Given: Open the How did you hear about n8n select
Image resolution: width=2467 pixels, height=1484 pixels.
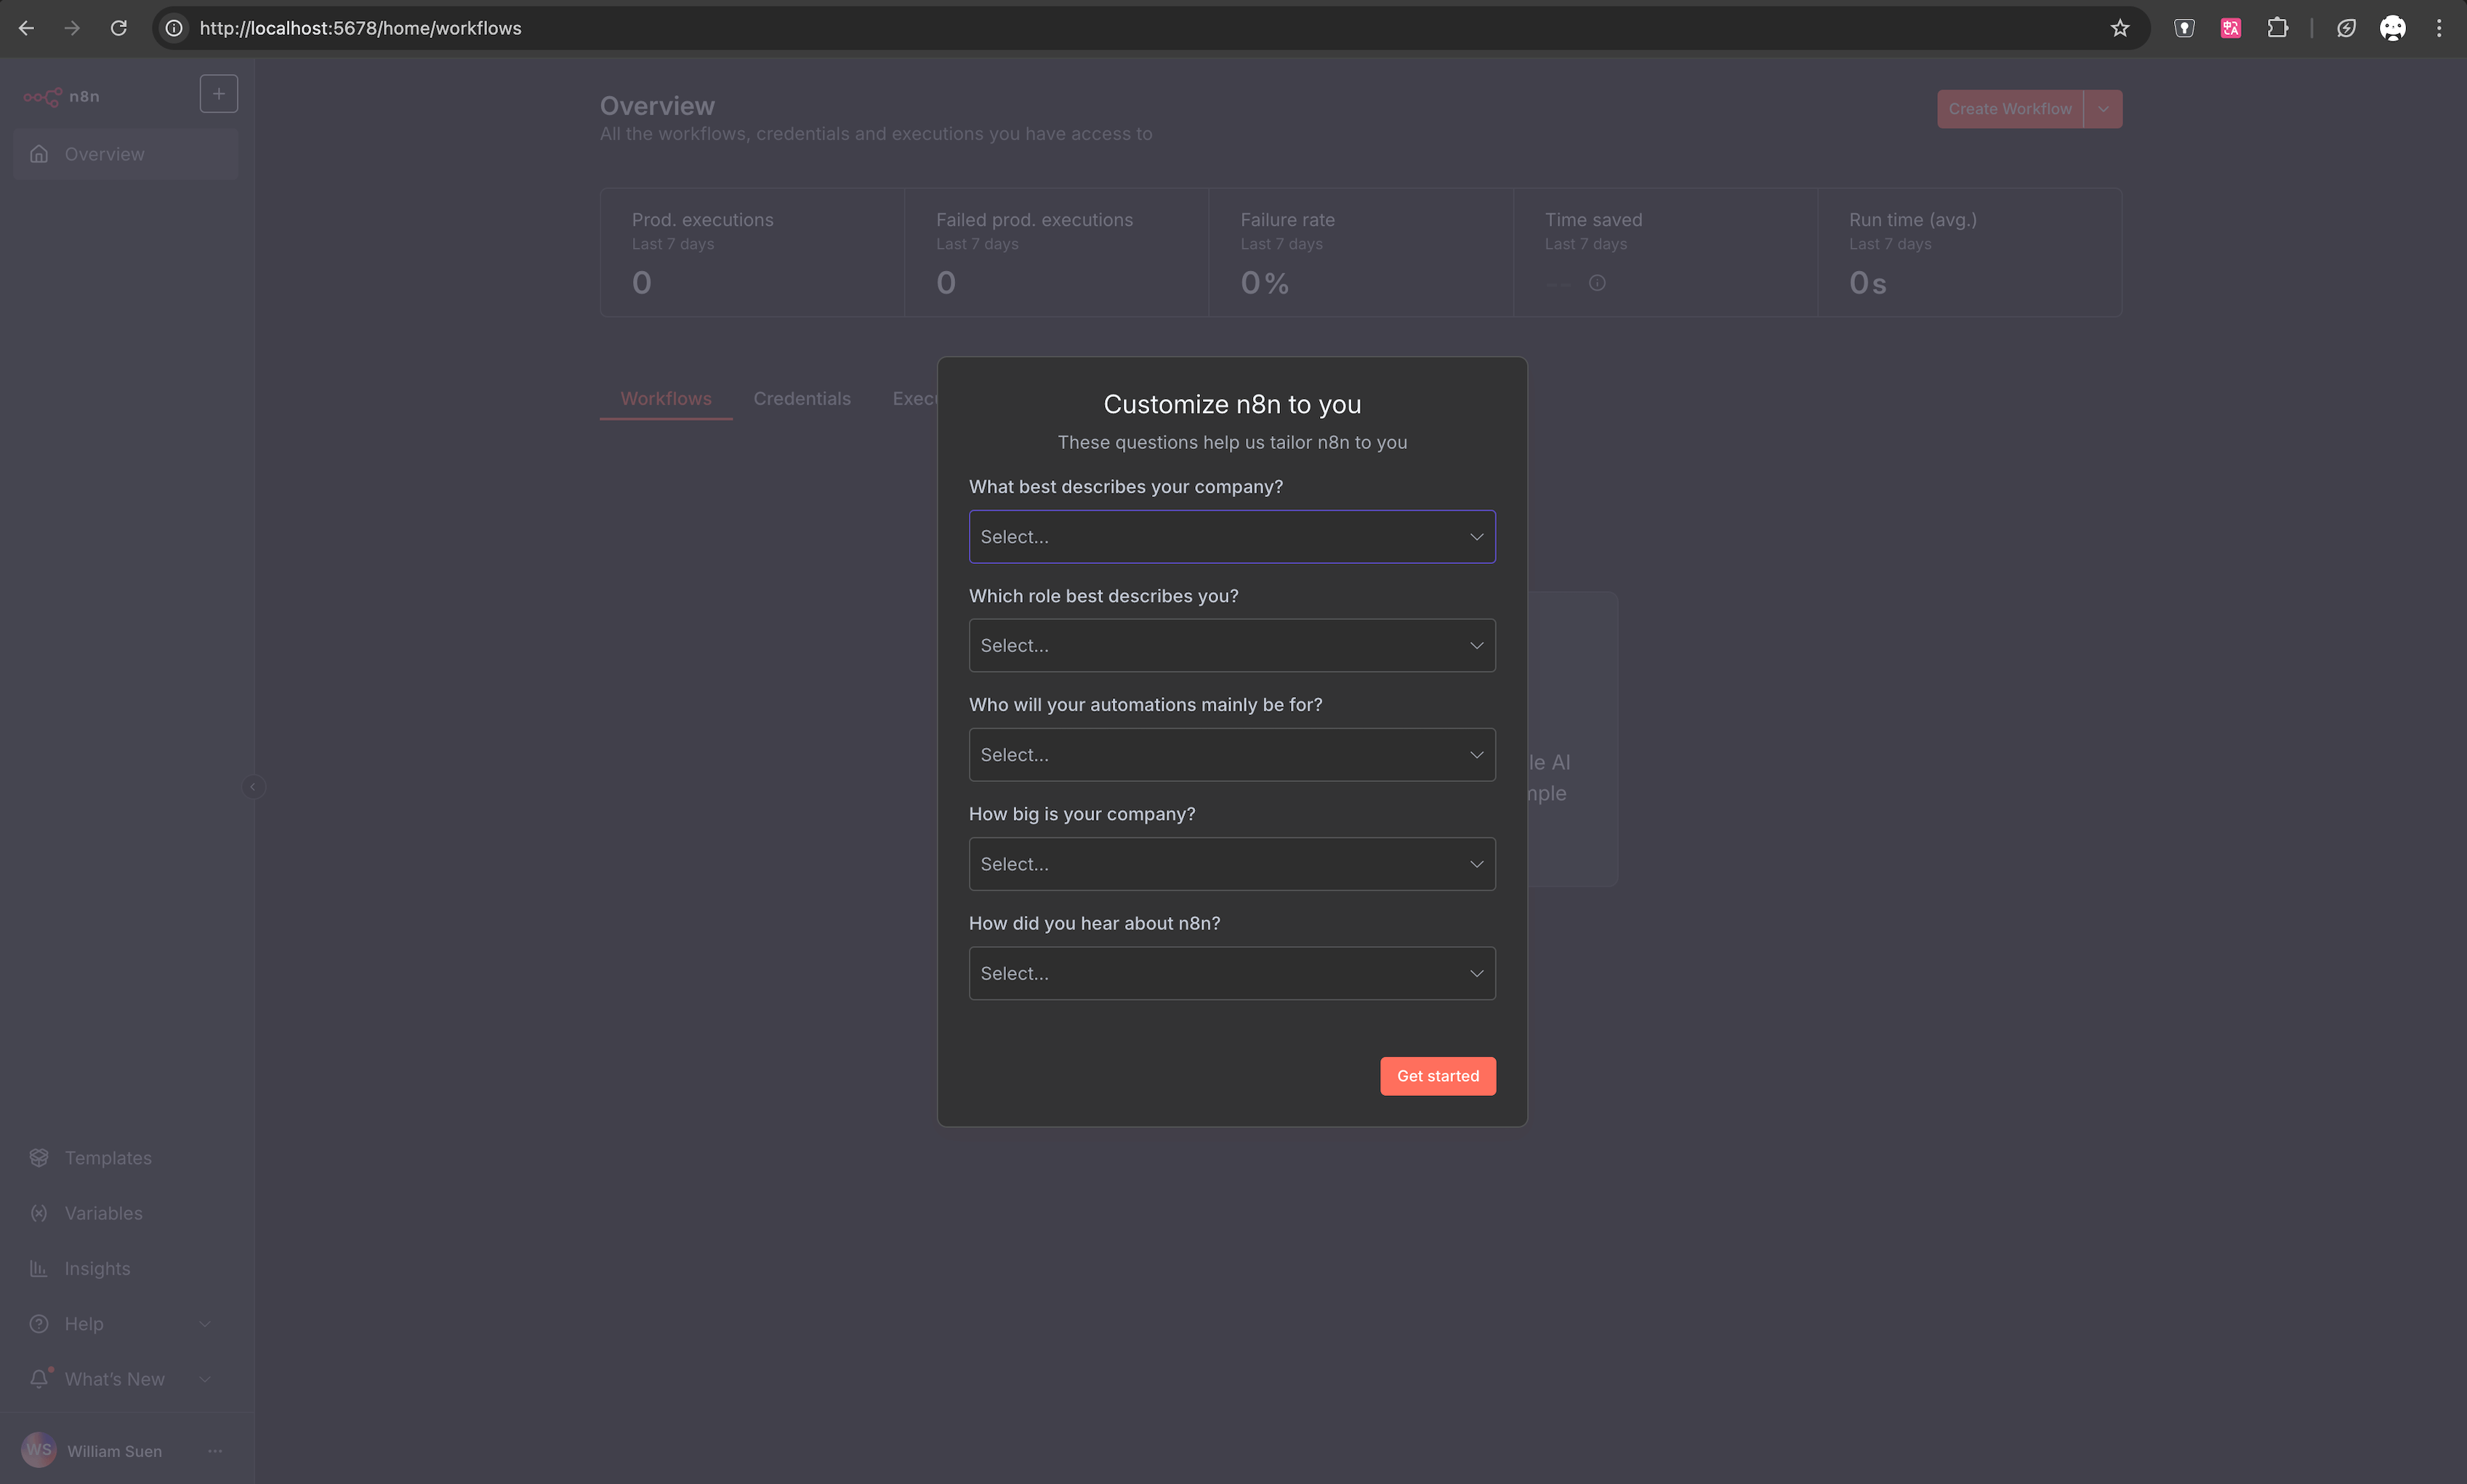Looking at the screenshot, I should click(1231, 973).
